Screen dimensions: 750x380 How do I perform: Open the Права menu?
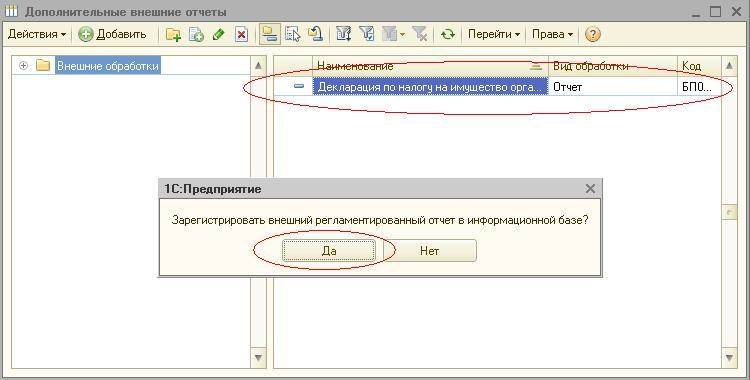click(552, 34)
